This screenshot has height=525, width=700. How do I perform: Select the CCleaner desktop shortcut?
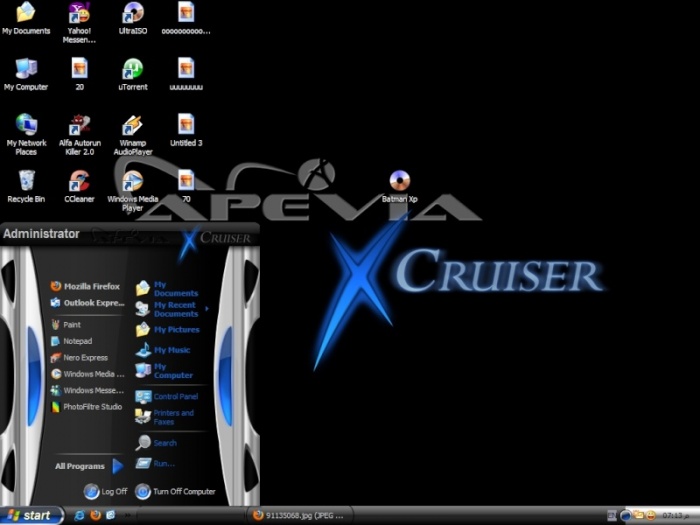pos(79,187)
